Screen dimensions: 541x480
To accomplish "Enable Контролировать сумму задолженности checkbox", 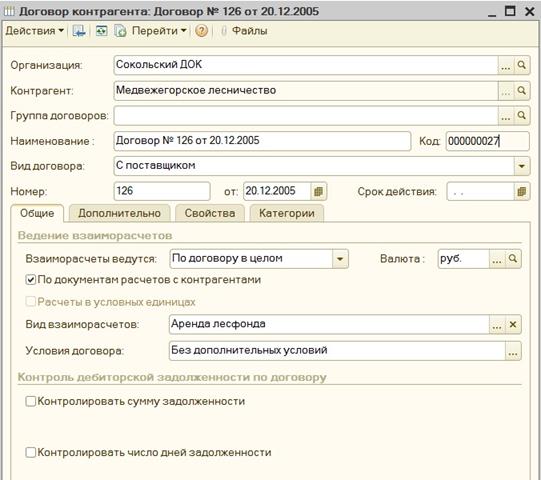I will [x=31, y=401].
